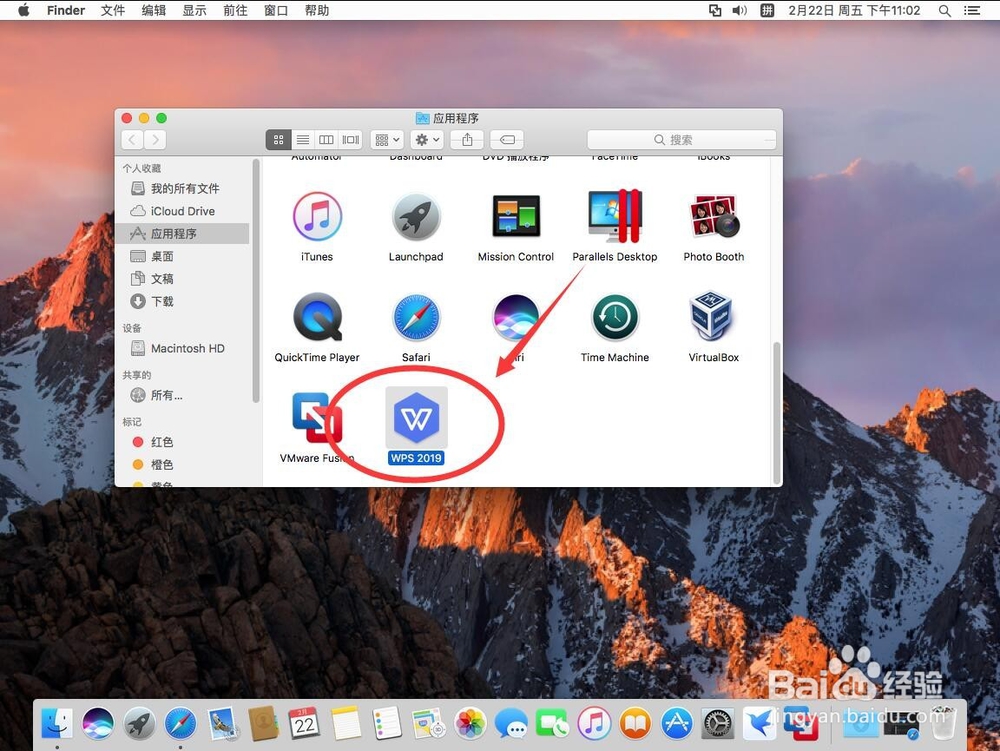1000x751 pixels.
Task: Switch to list view
Action: pos(303,140)
